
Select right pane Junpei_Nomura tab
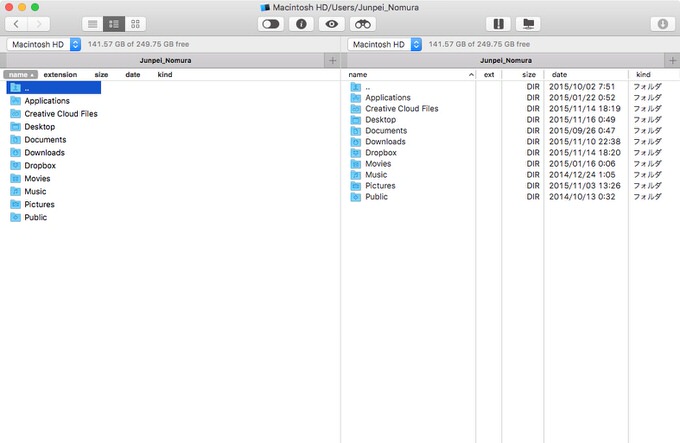503,60
